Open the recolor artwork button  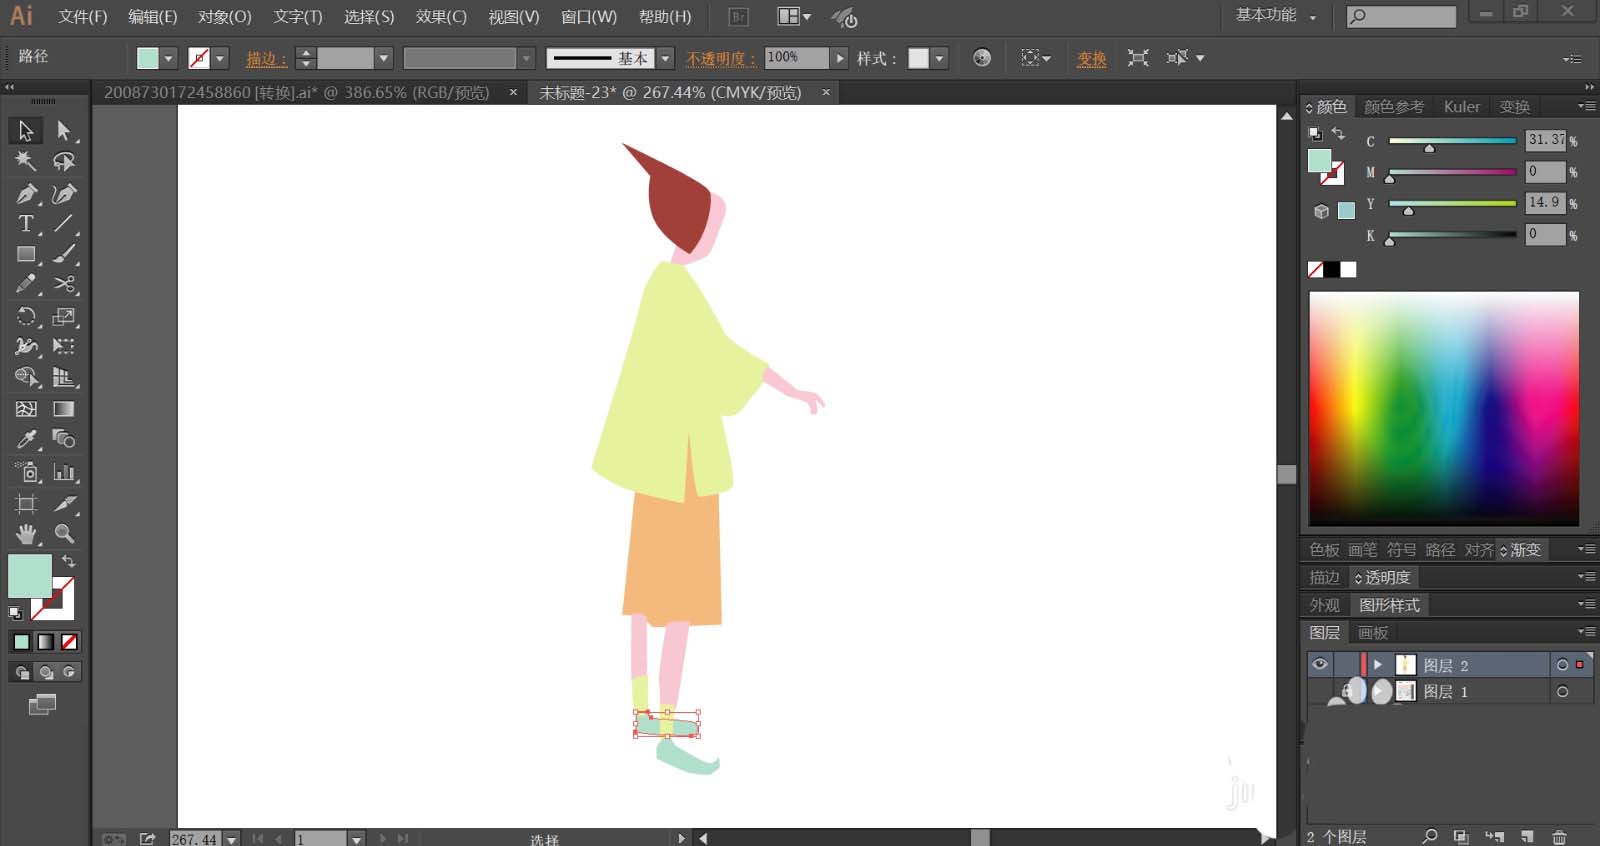982,58
